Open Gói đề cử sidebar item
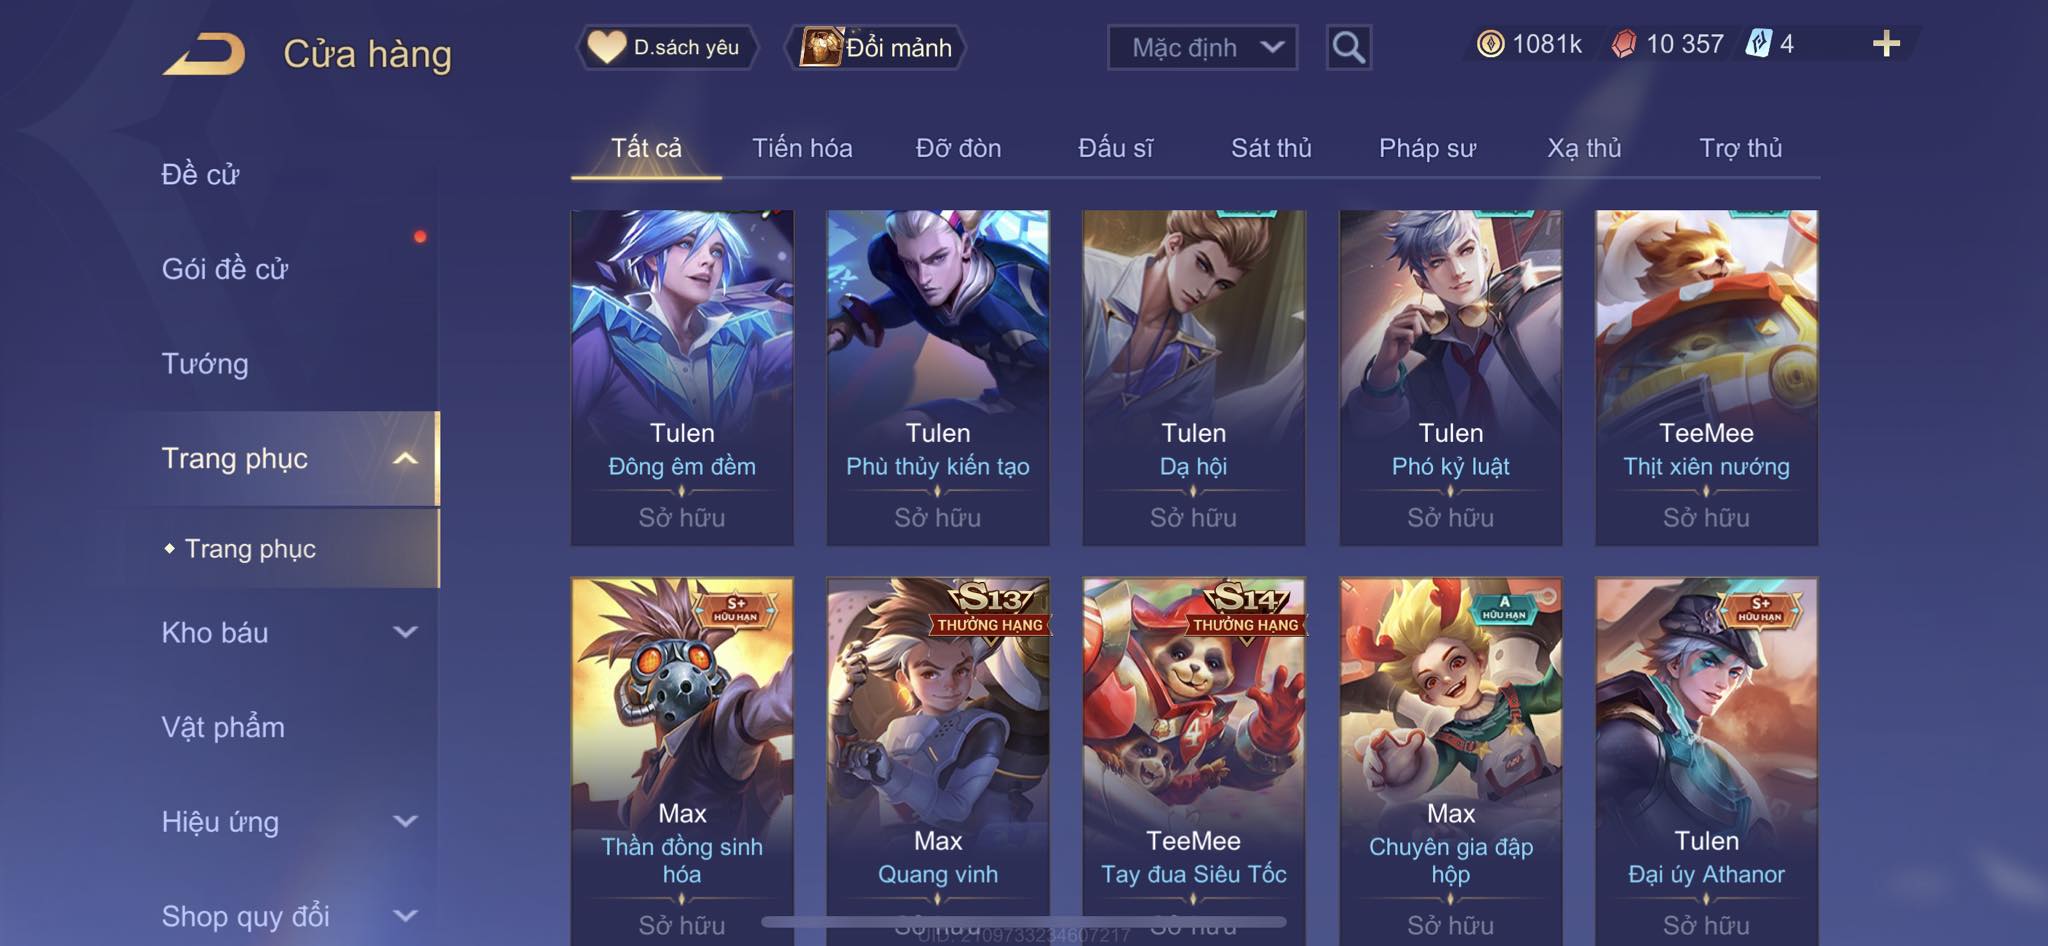2048x946 pixels. (x=225, y=269)
